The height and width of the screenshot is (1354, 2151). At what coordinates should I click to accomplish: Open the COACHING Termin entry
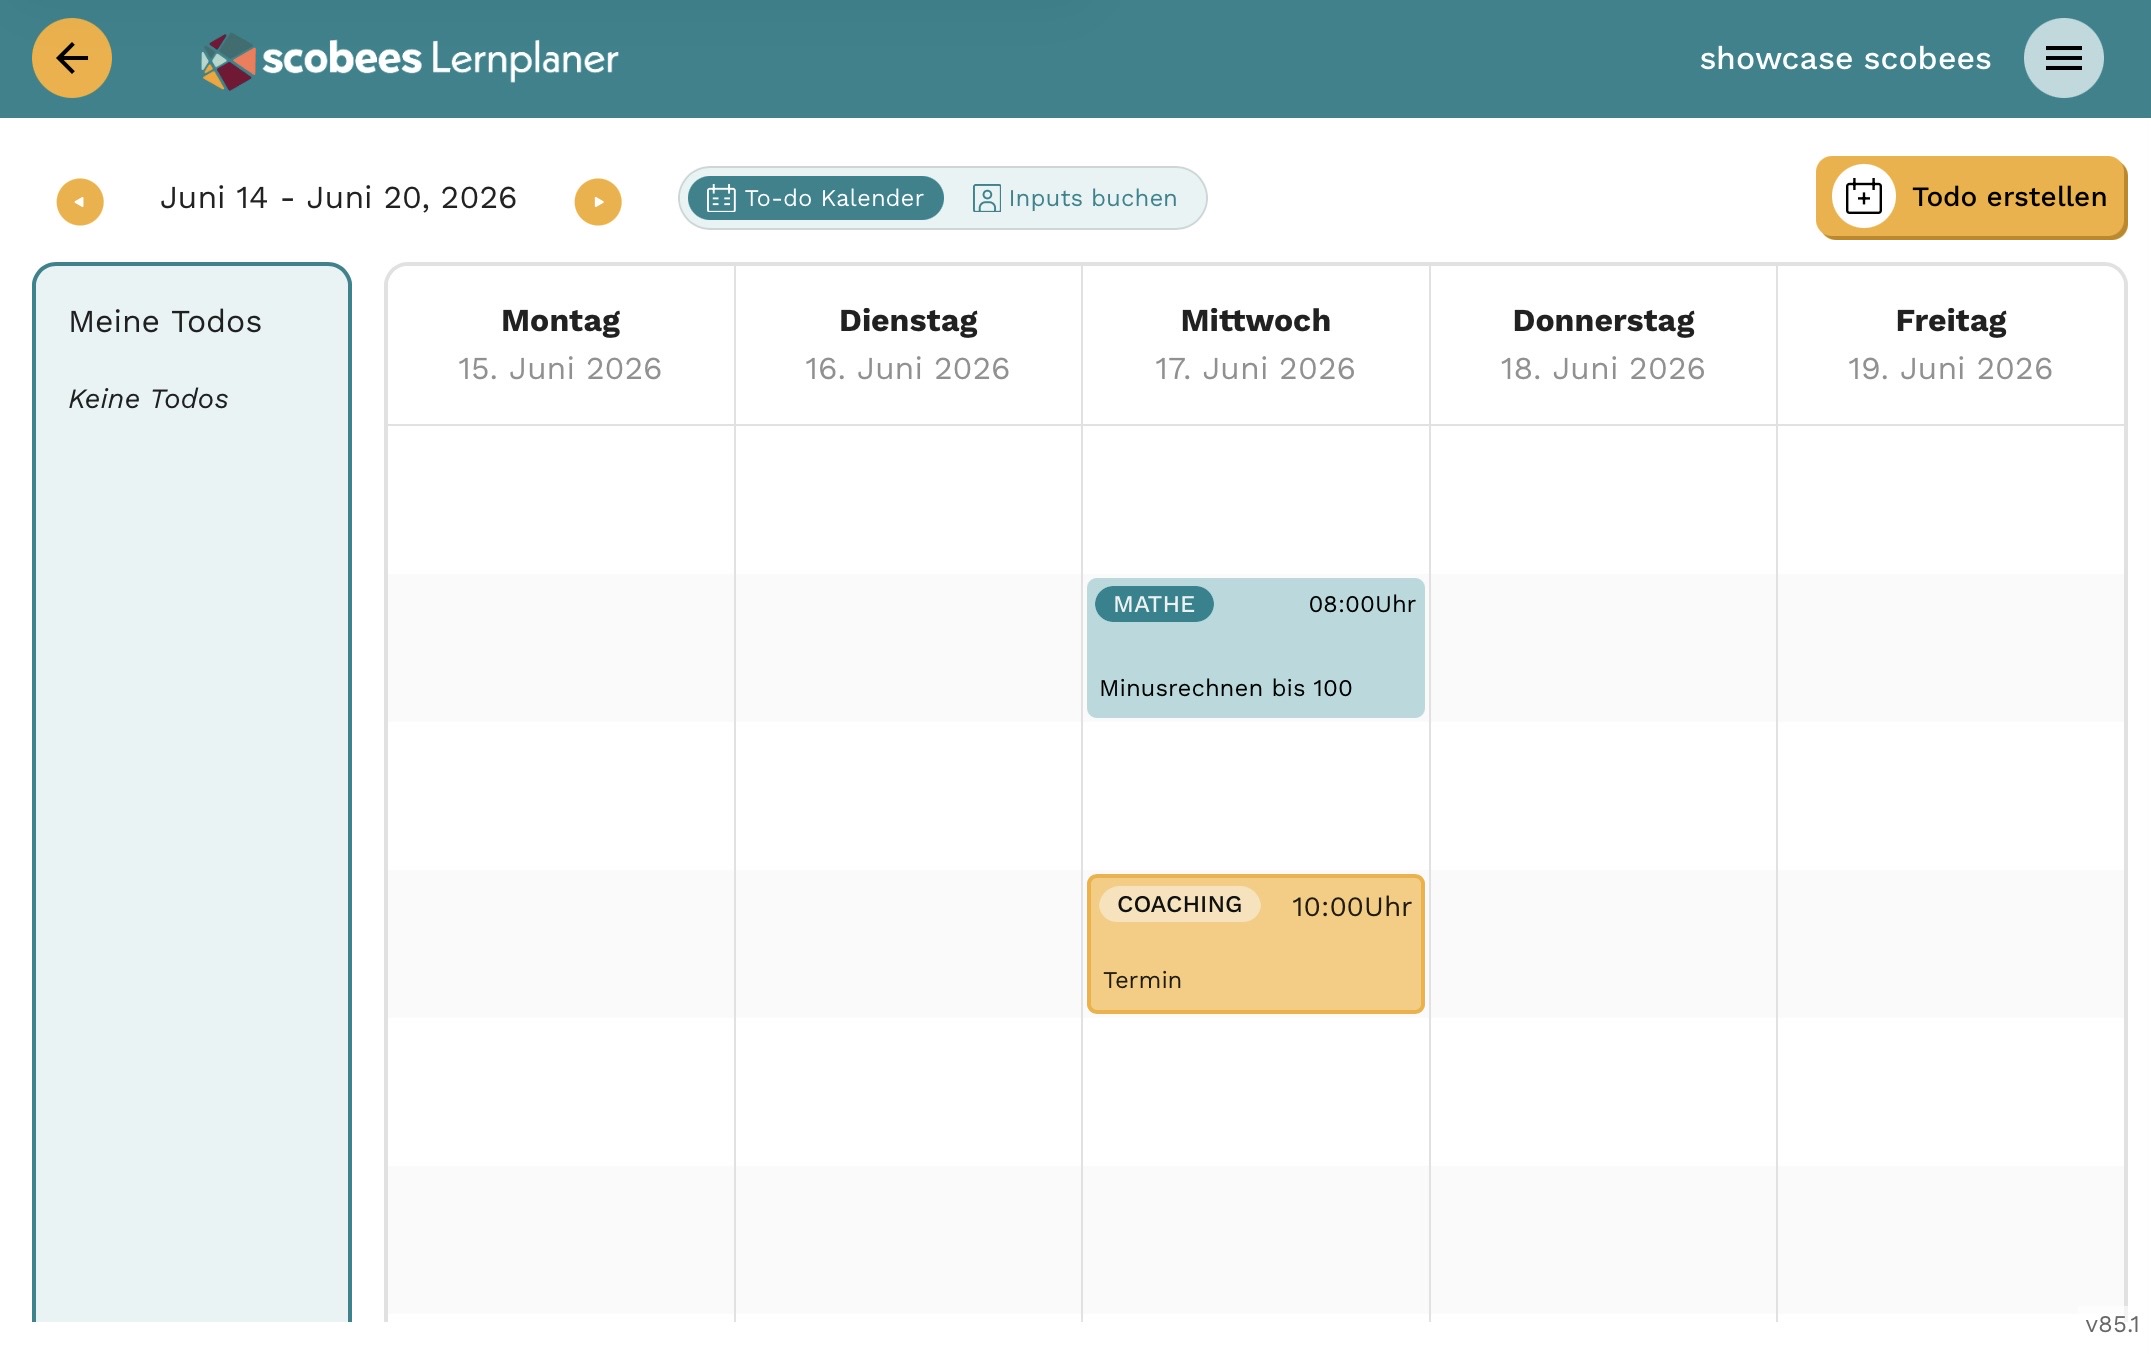(x=1255, y=944)
